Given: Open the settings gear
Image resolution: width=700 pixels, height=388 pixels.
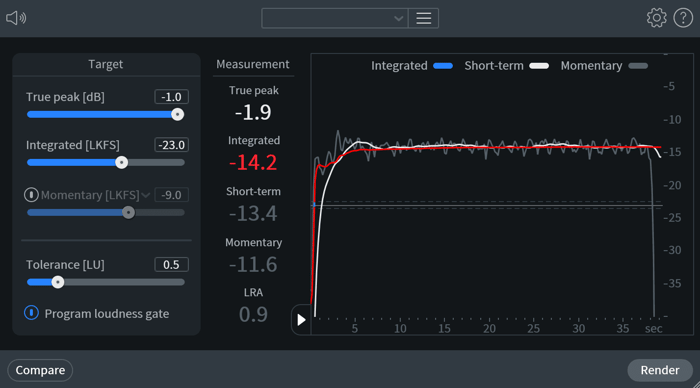Looking at the screenshot, I should tap(656, 18).
